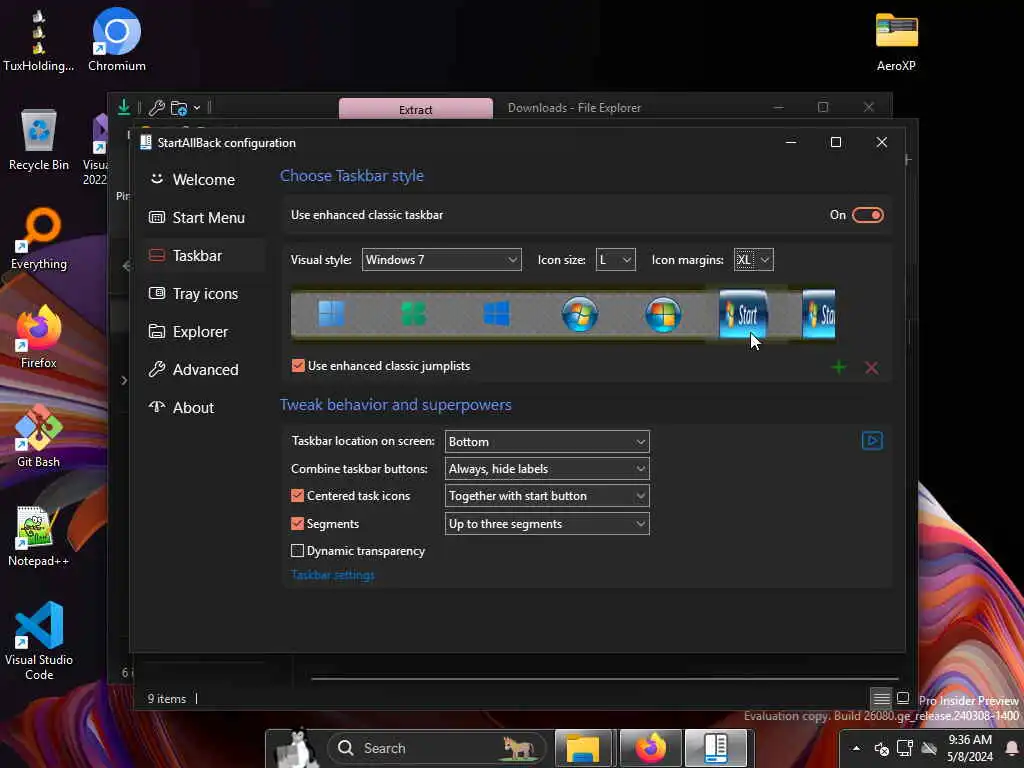1024x768 pixels.
Task: Open the Extract tab in File Explorer
Action: click(x=415, y=109)
